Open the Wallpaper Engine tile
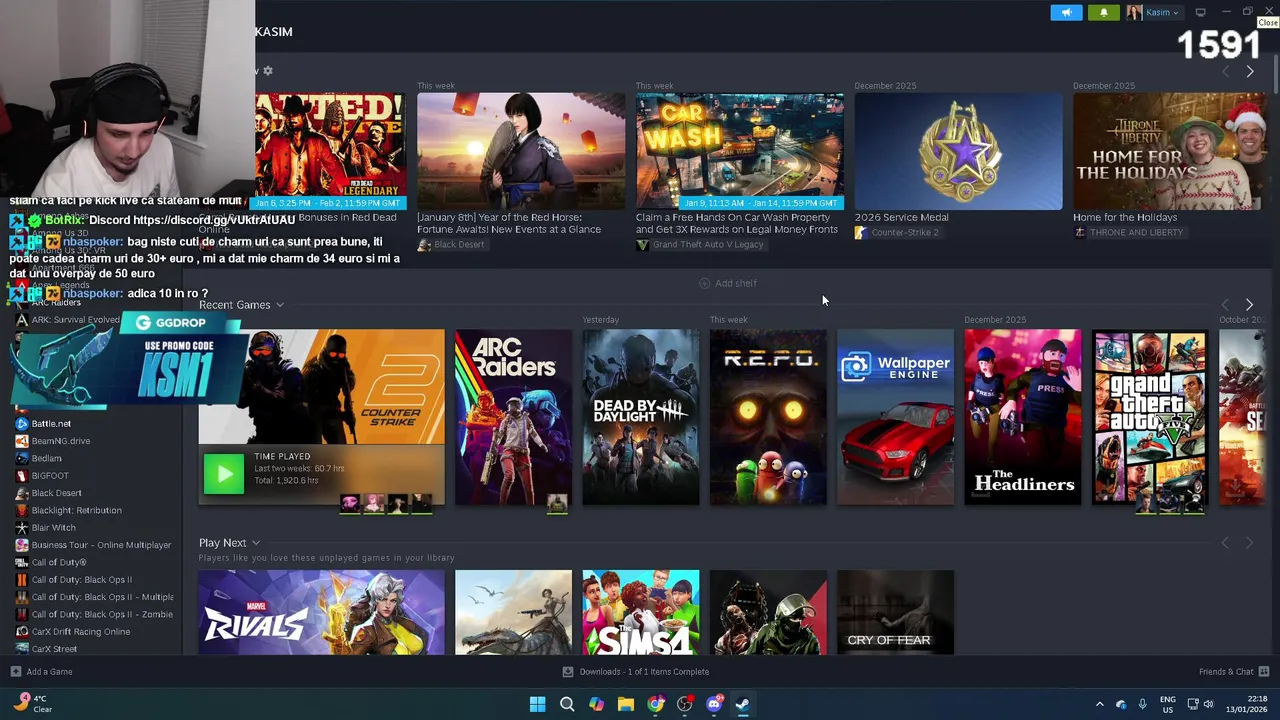Viewport: 1280px width, 720px height. pyautogui.click(x=895, y=417)
